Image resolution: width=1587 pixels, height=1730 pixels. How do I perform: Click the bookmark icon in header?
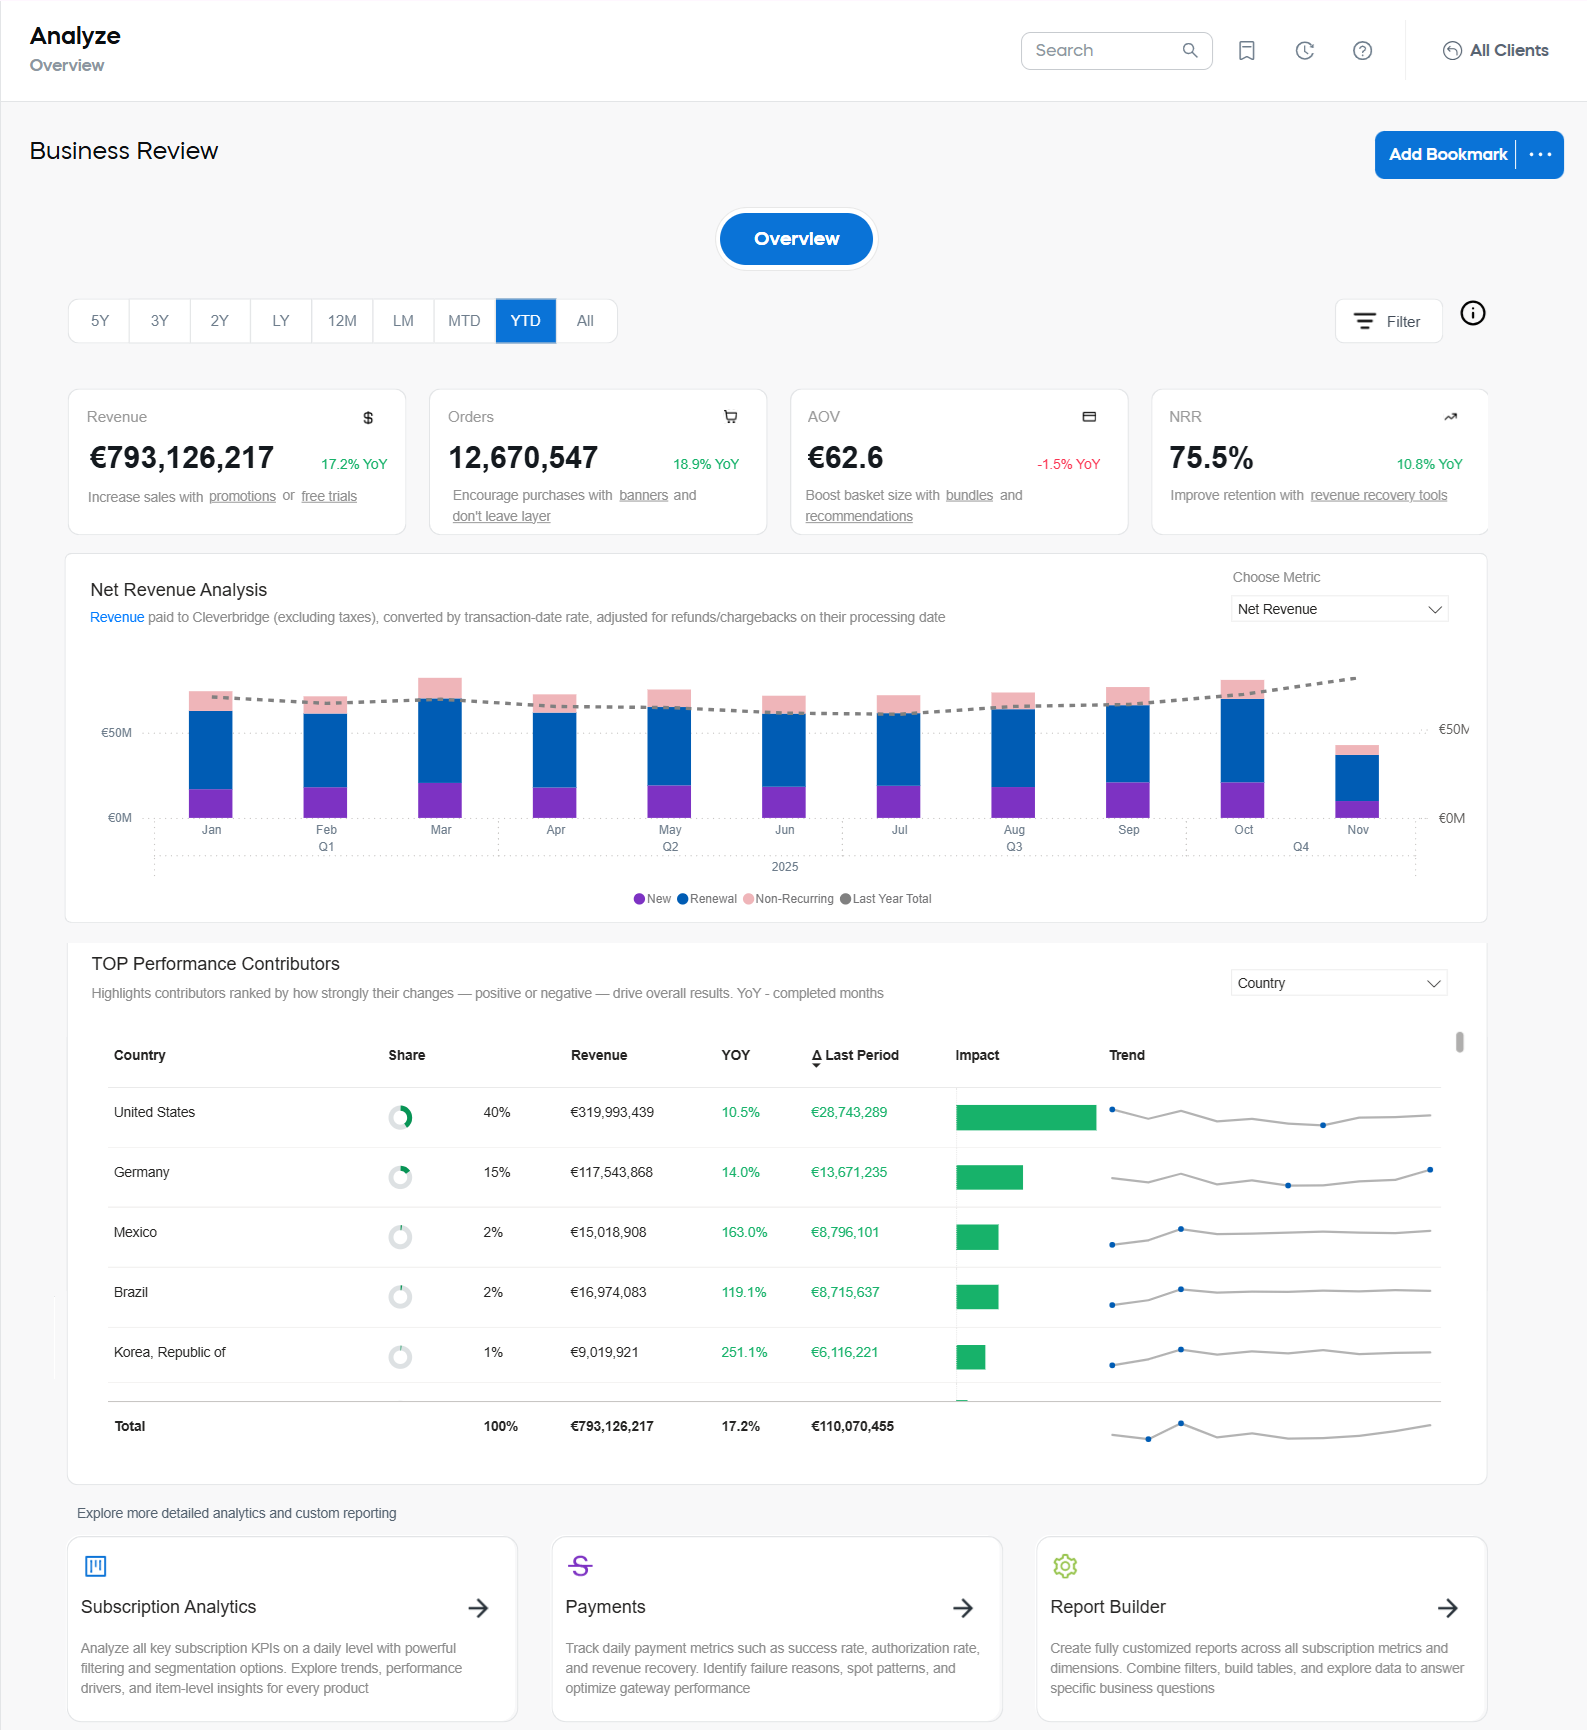(1246, 51)
